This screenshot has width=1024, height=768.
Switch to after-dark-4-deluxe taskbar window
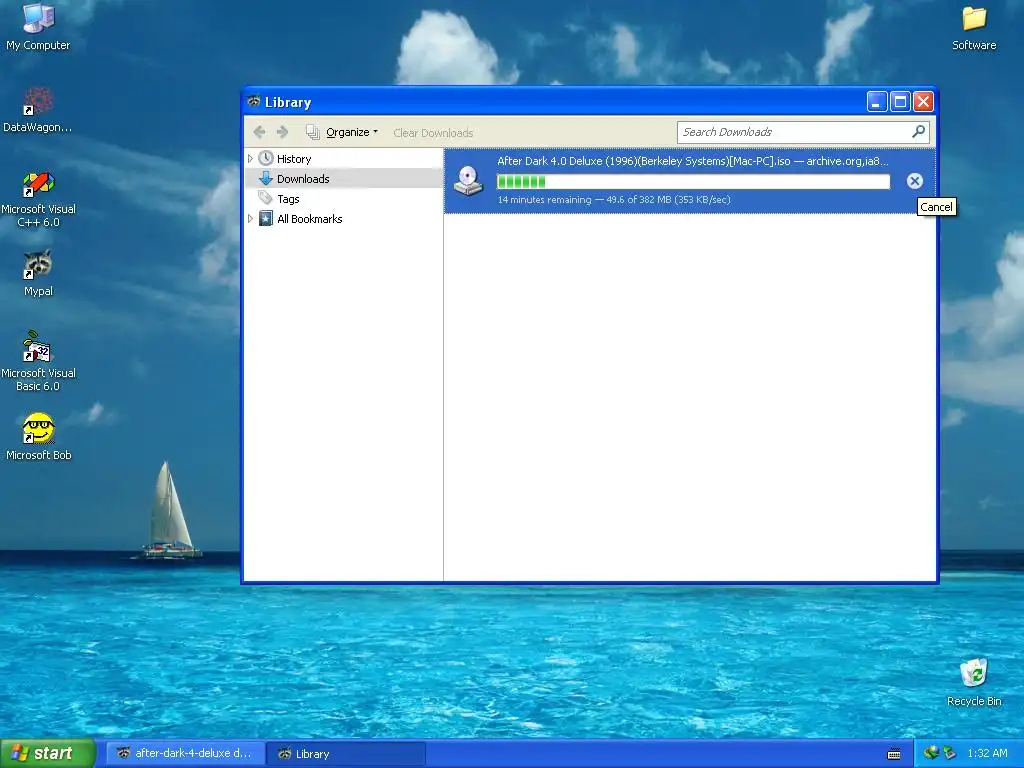tap(185, 753)
